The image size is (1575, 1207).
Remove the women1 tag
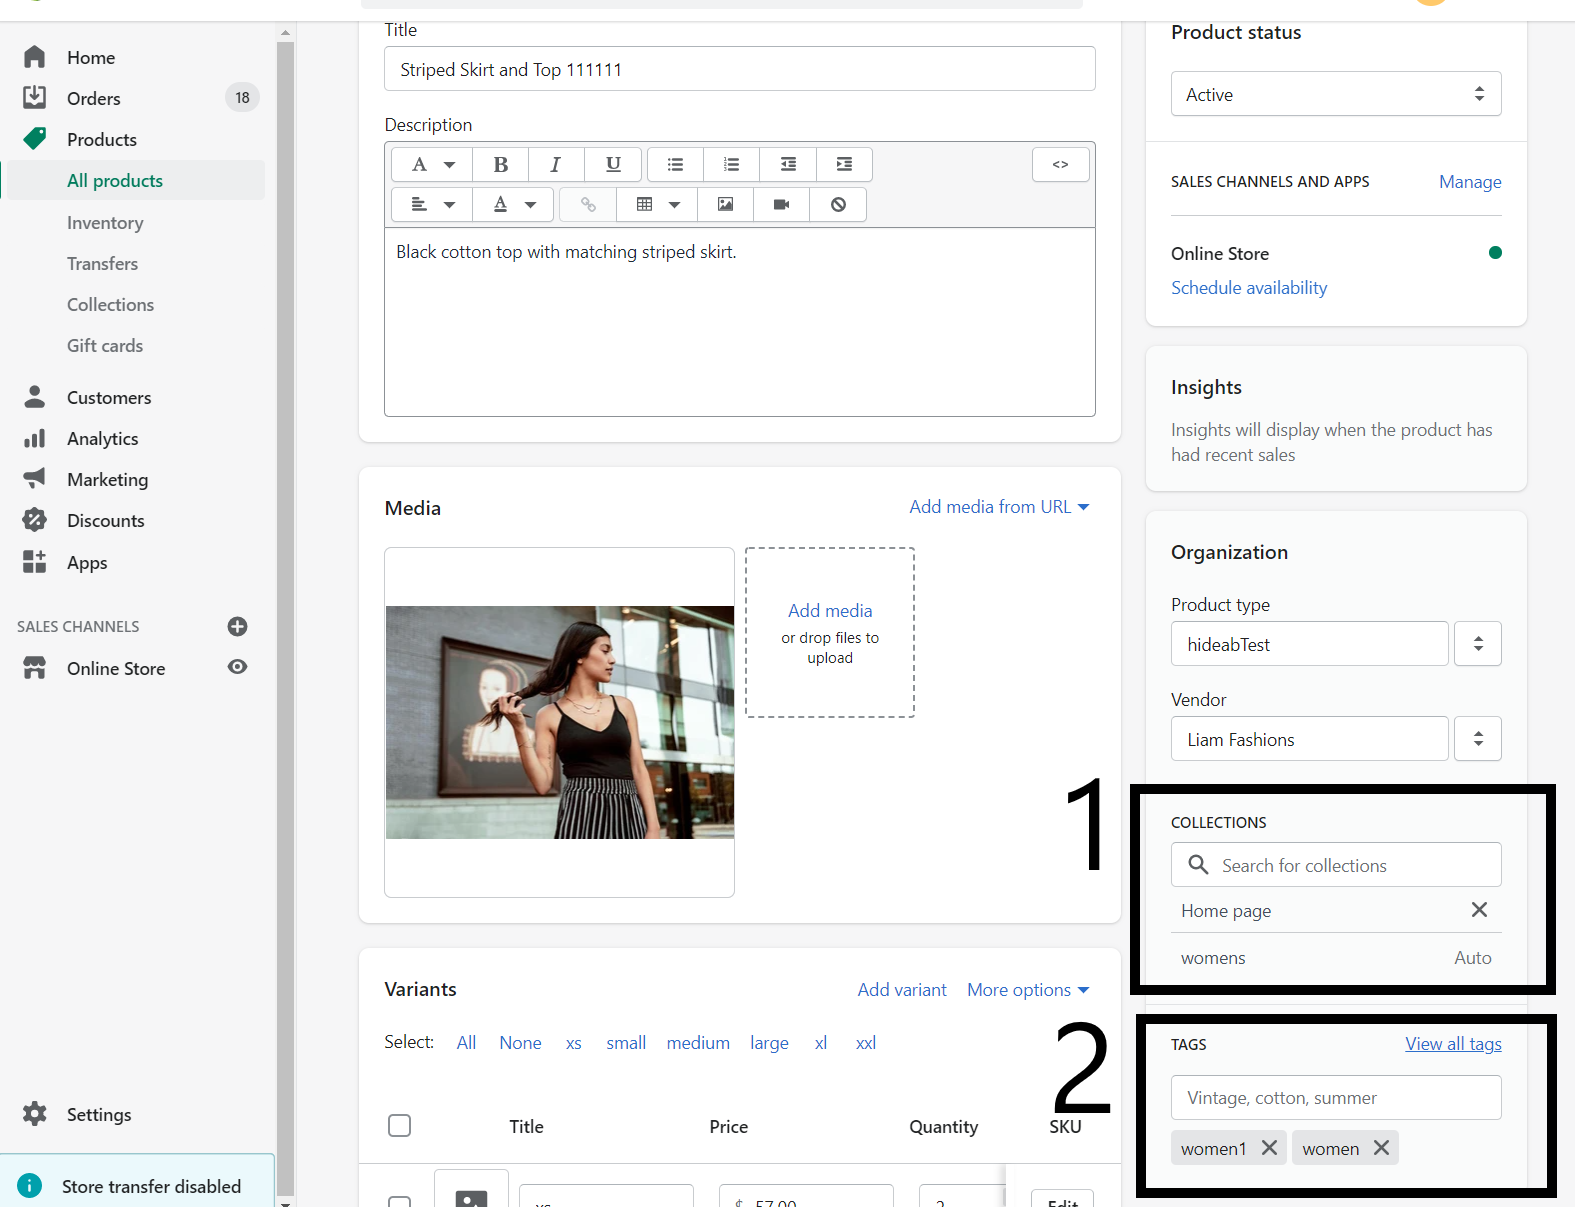(x=1269, y=1148)
